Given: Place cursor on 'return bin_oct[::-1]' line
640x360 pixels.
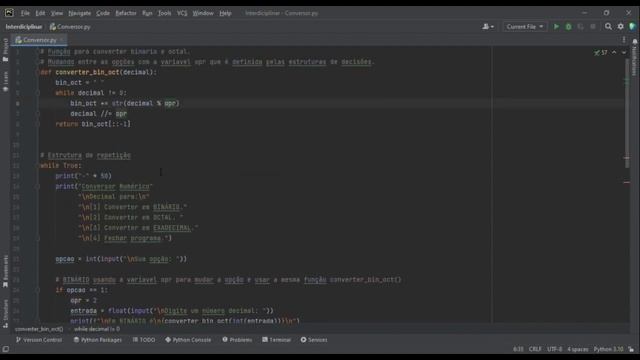Looking at the screenshot, I should [93, 124].
